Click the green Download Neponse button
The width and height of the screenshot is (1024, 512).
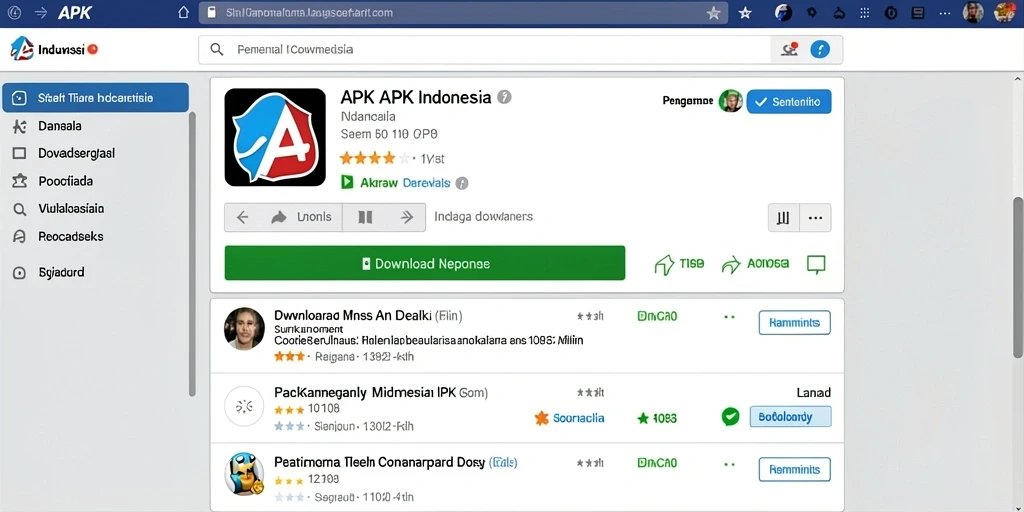click(424, 263)
